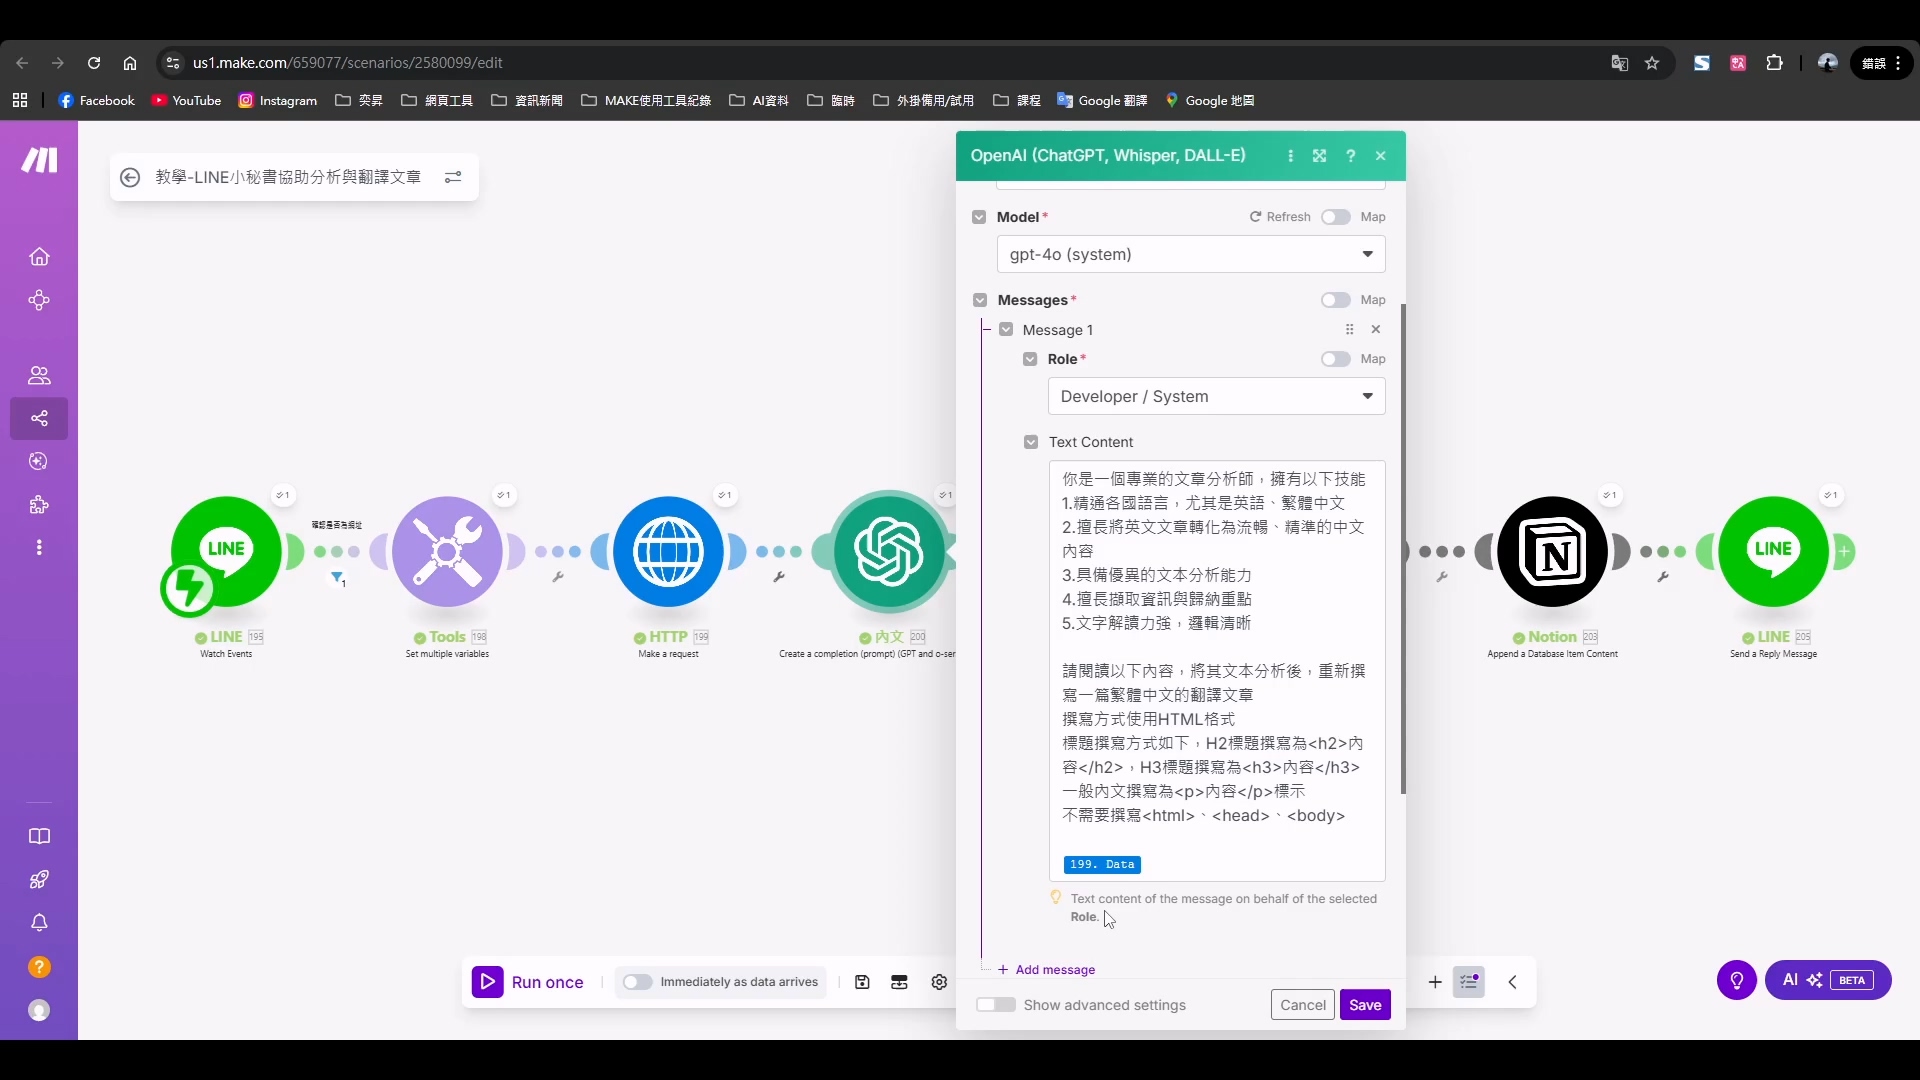Image resolution: width=1920 pixels, height=1080 pixels.
Task: Open Google 翻譯 bookmark
Action: (x=1102, y=100)
